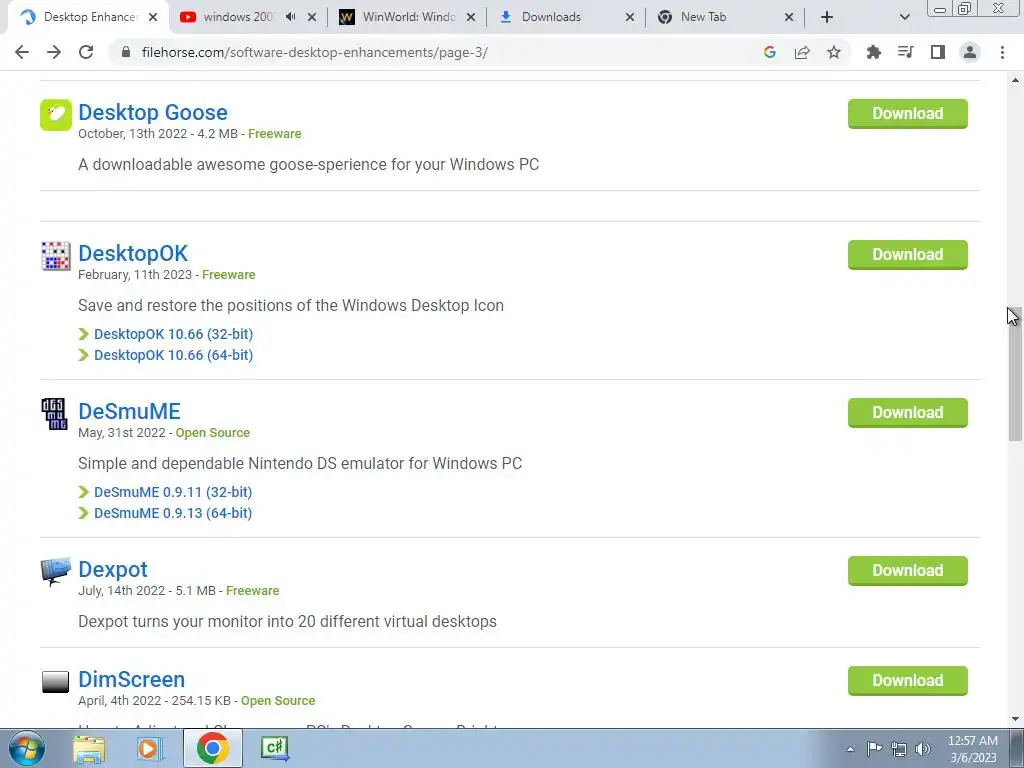Click the Action Center flag icon

[874, 749]
